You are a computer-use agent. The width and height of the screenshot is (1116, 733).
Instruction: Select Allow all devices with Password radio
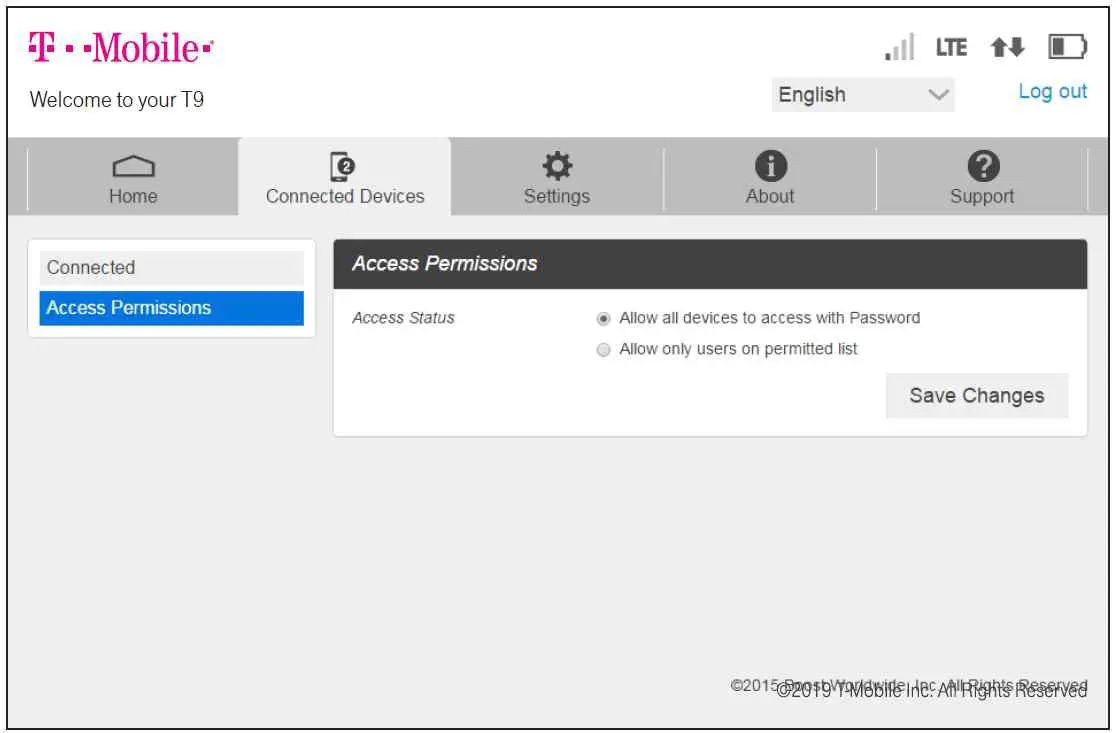click(603, 319)
